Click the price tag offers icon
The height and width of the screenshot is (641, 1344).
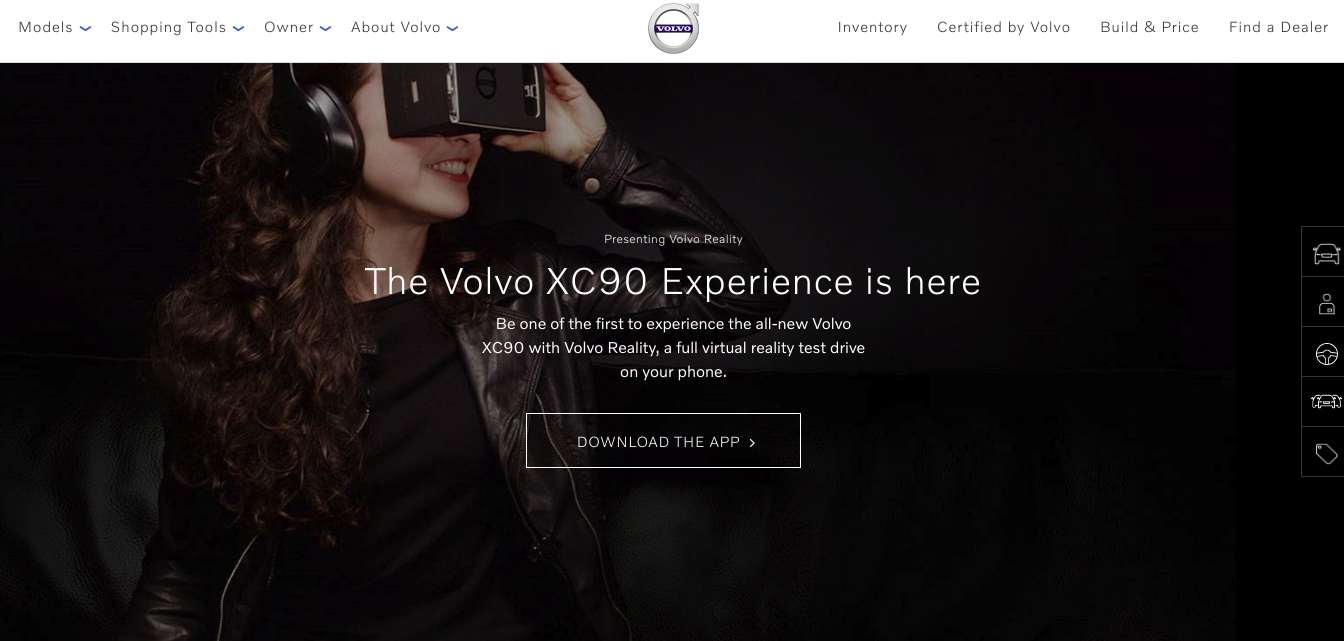coord(1325,453)
